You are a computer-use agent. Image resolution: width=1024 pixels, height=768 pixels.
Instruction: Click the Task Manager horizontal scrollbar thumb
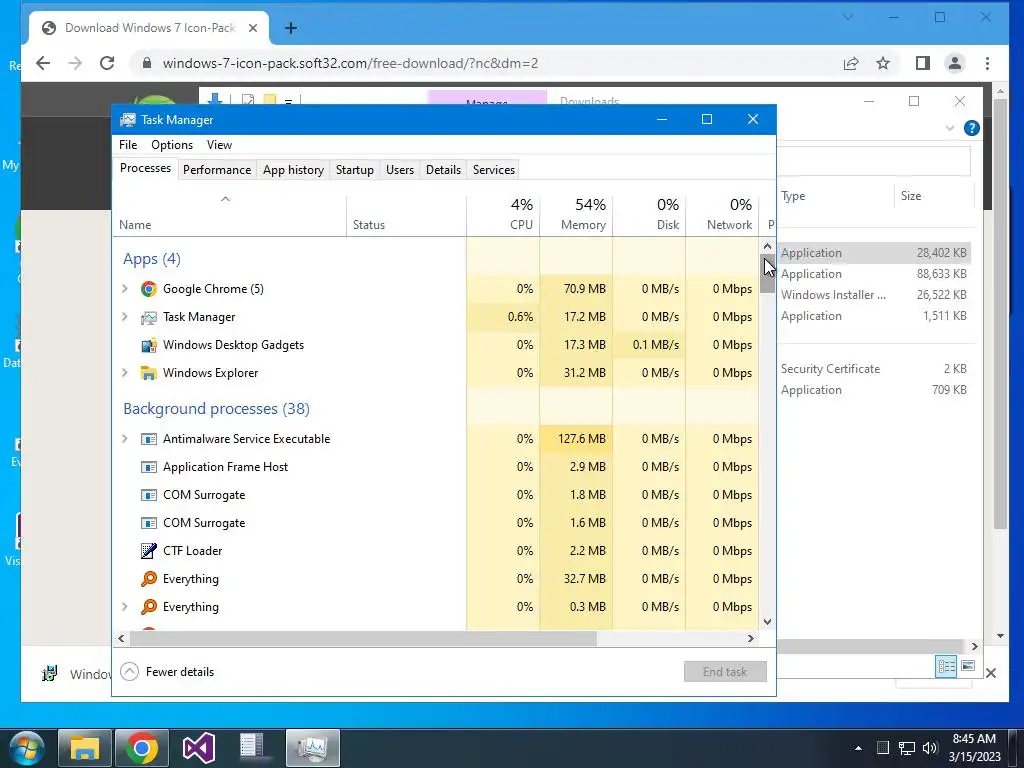coord(363,638)
